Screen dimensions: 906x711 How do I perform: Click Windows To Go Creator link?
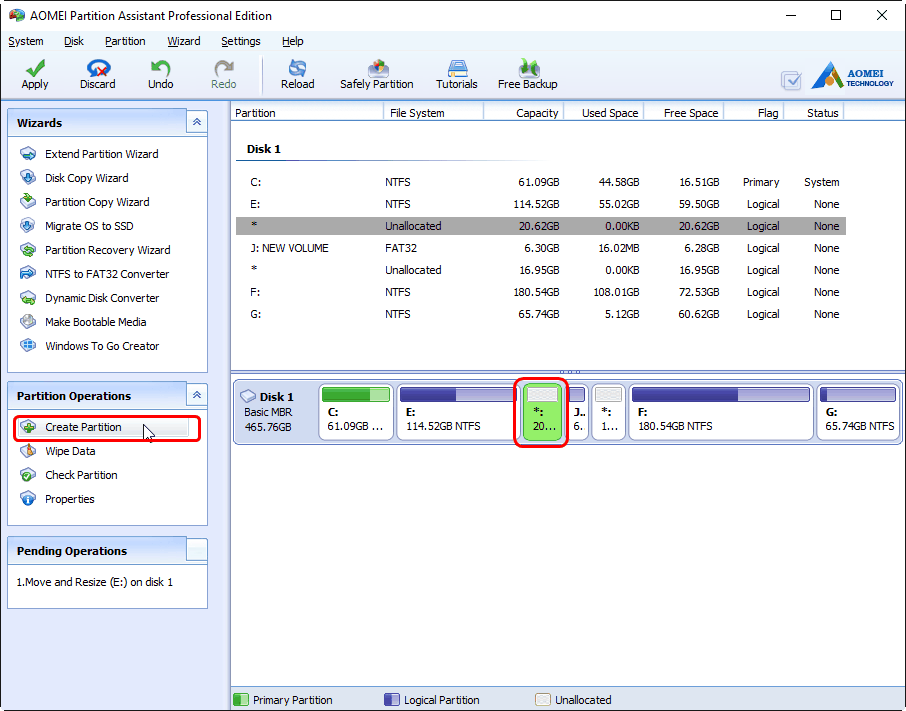pos(102,346)
